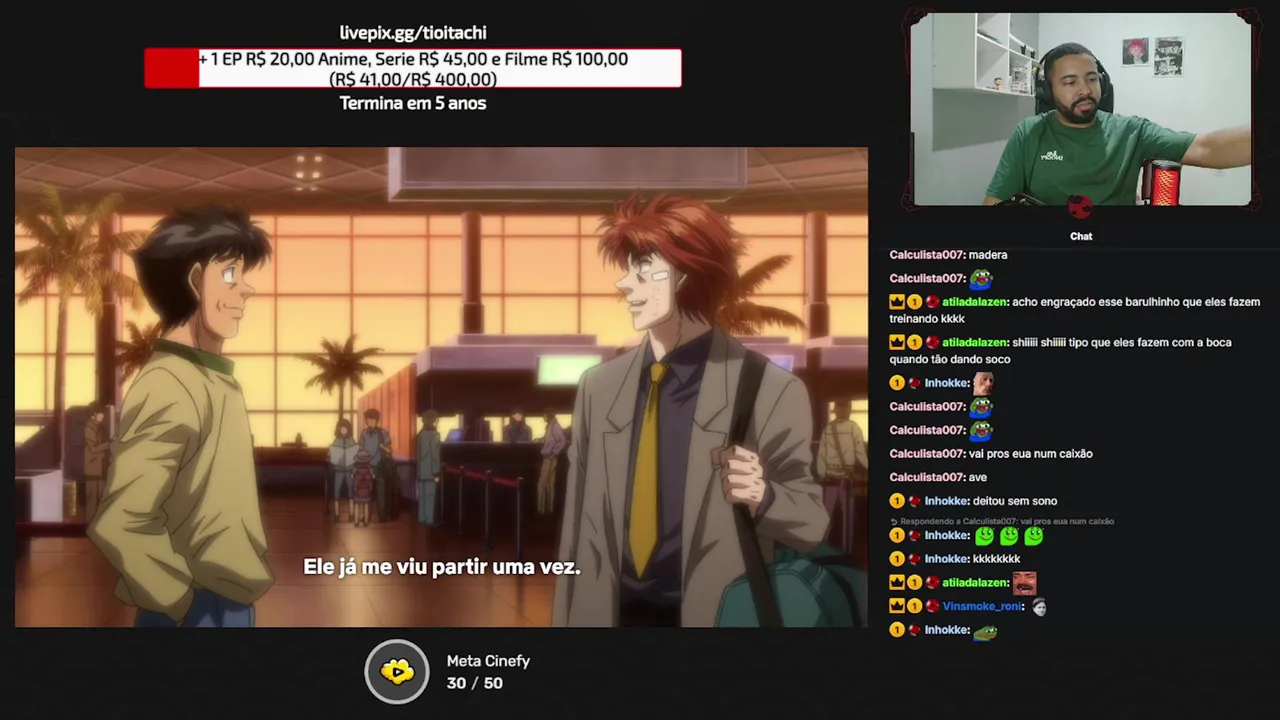1280x720 pixels.
Task: Click red badge on the 'acho engraçado' message
Action: tap(931, 302)
